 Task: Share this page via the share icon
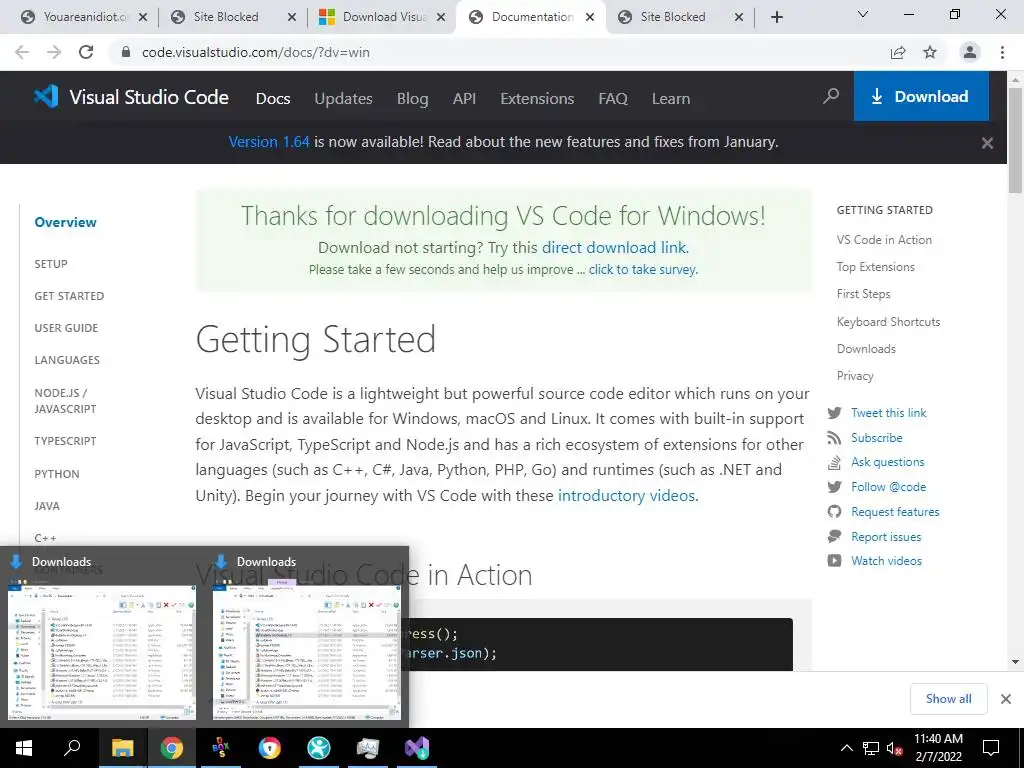pyautogui.click(x=898, y=52)
